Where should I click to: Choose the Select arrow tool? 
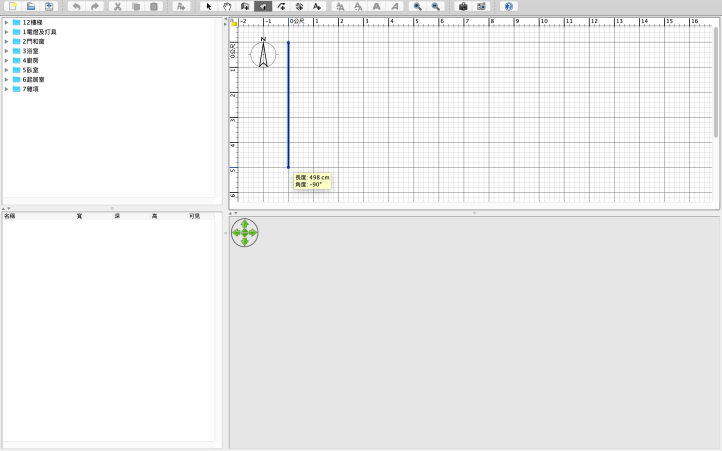(209, 6)
